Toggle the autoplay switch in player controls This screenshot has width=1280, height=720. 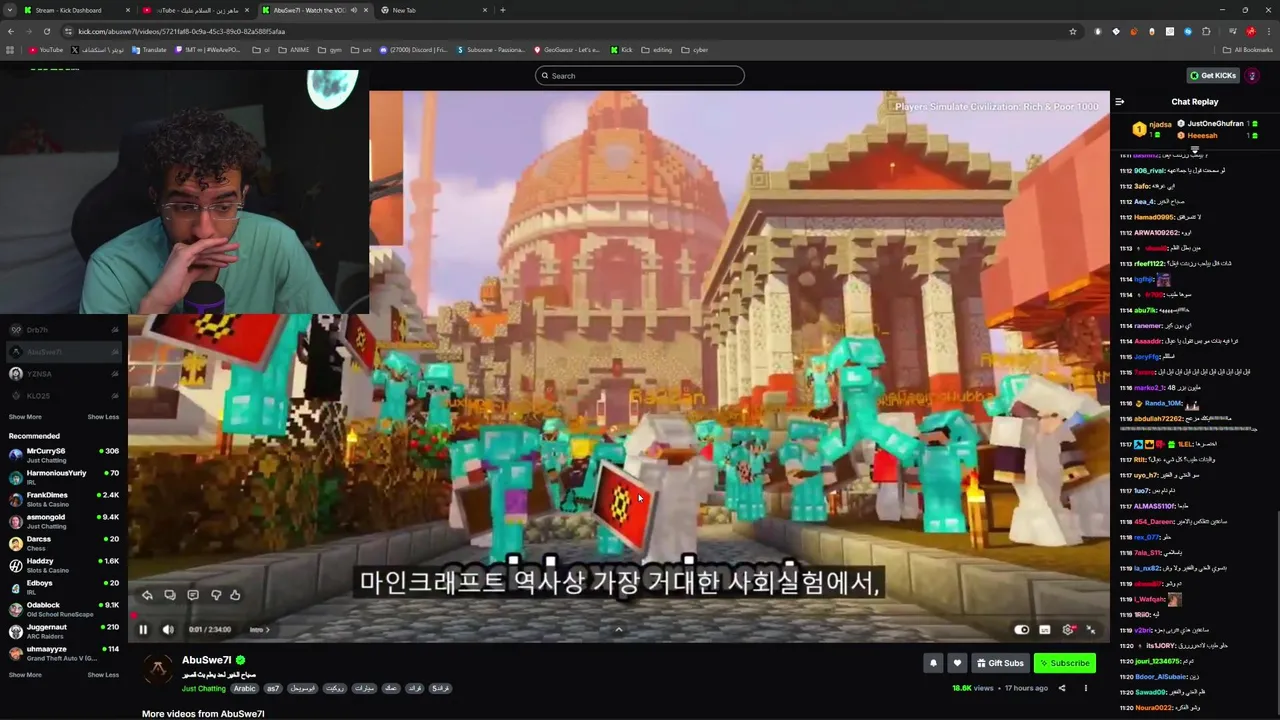tap(1021, 630)
